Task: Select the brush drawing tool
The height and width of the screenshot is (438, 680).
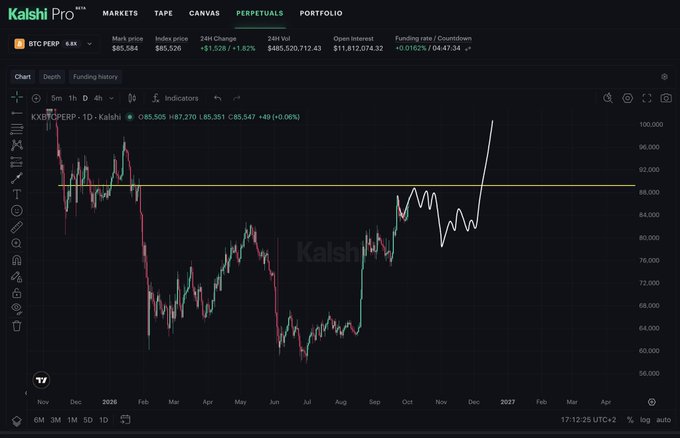Action: pos(17,178)
